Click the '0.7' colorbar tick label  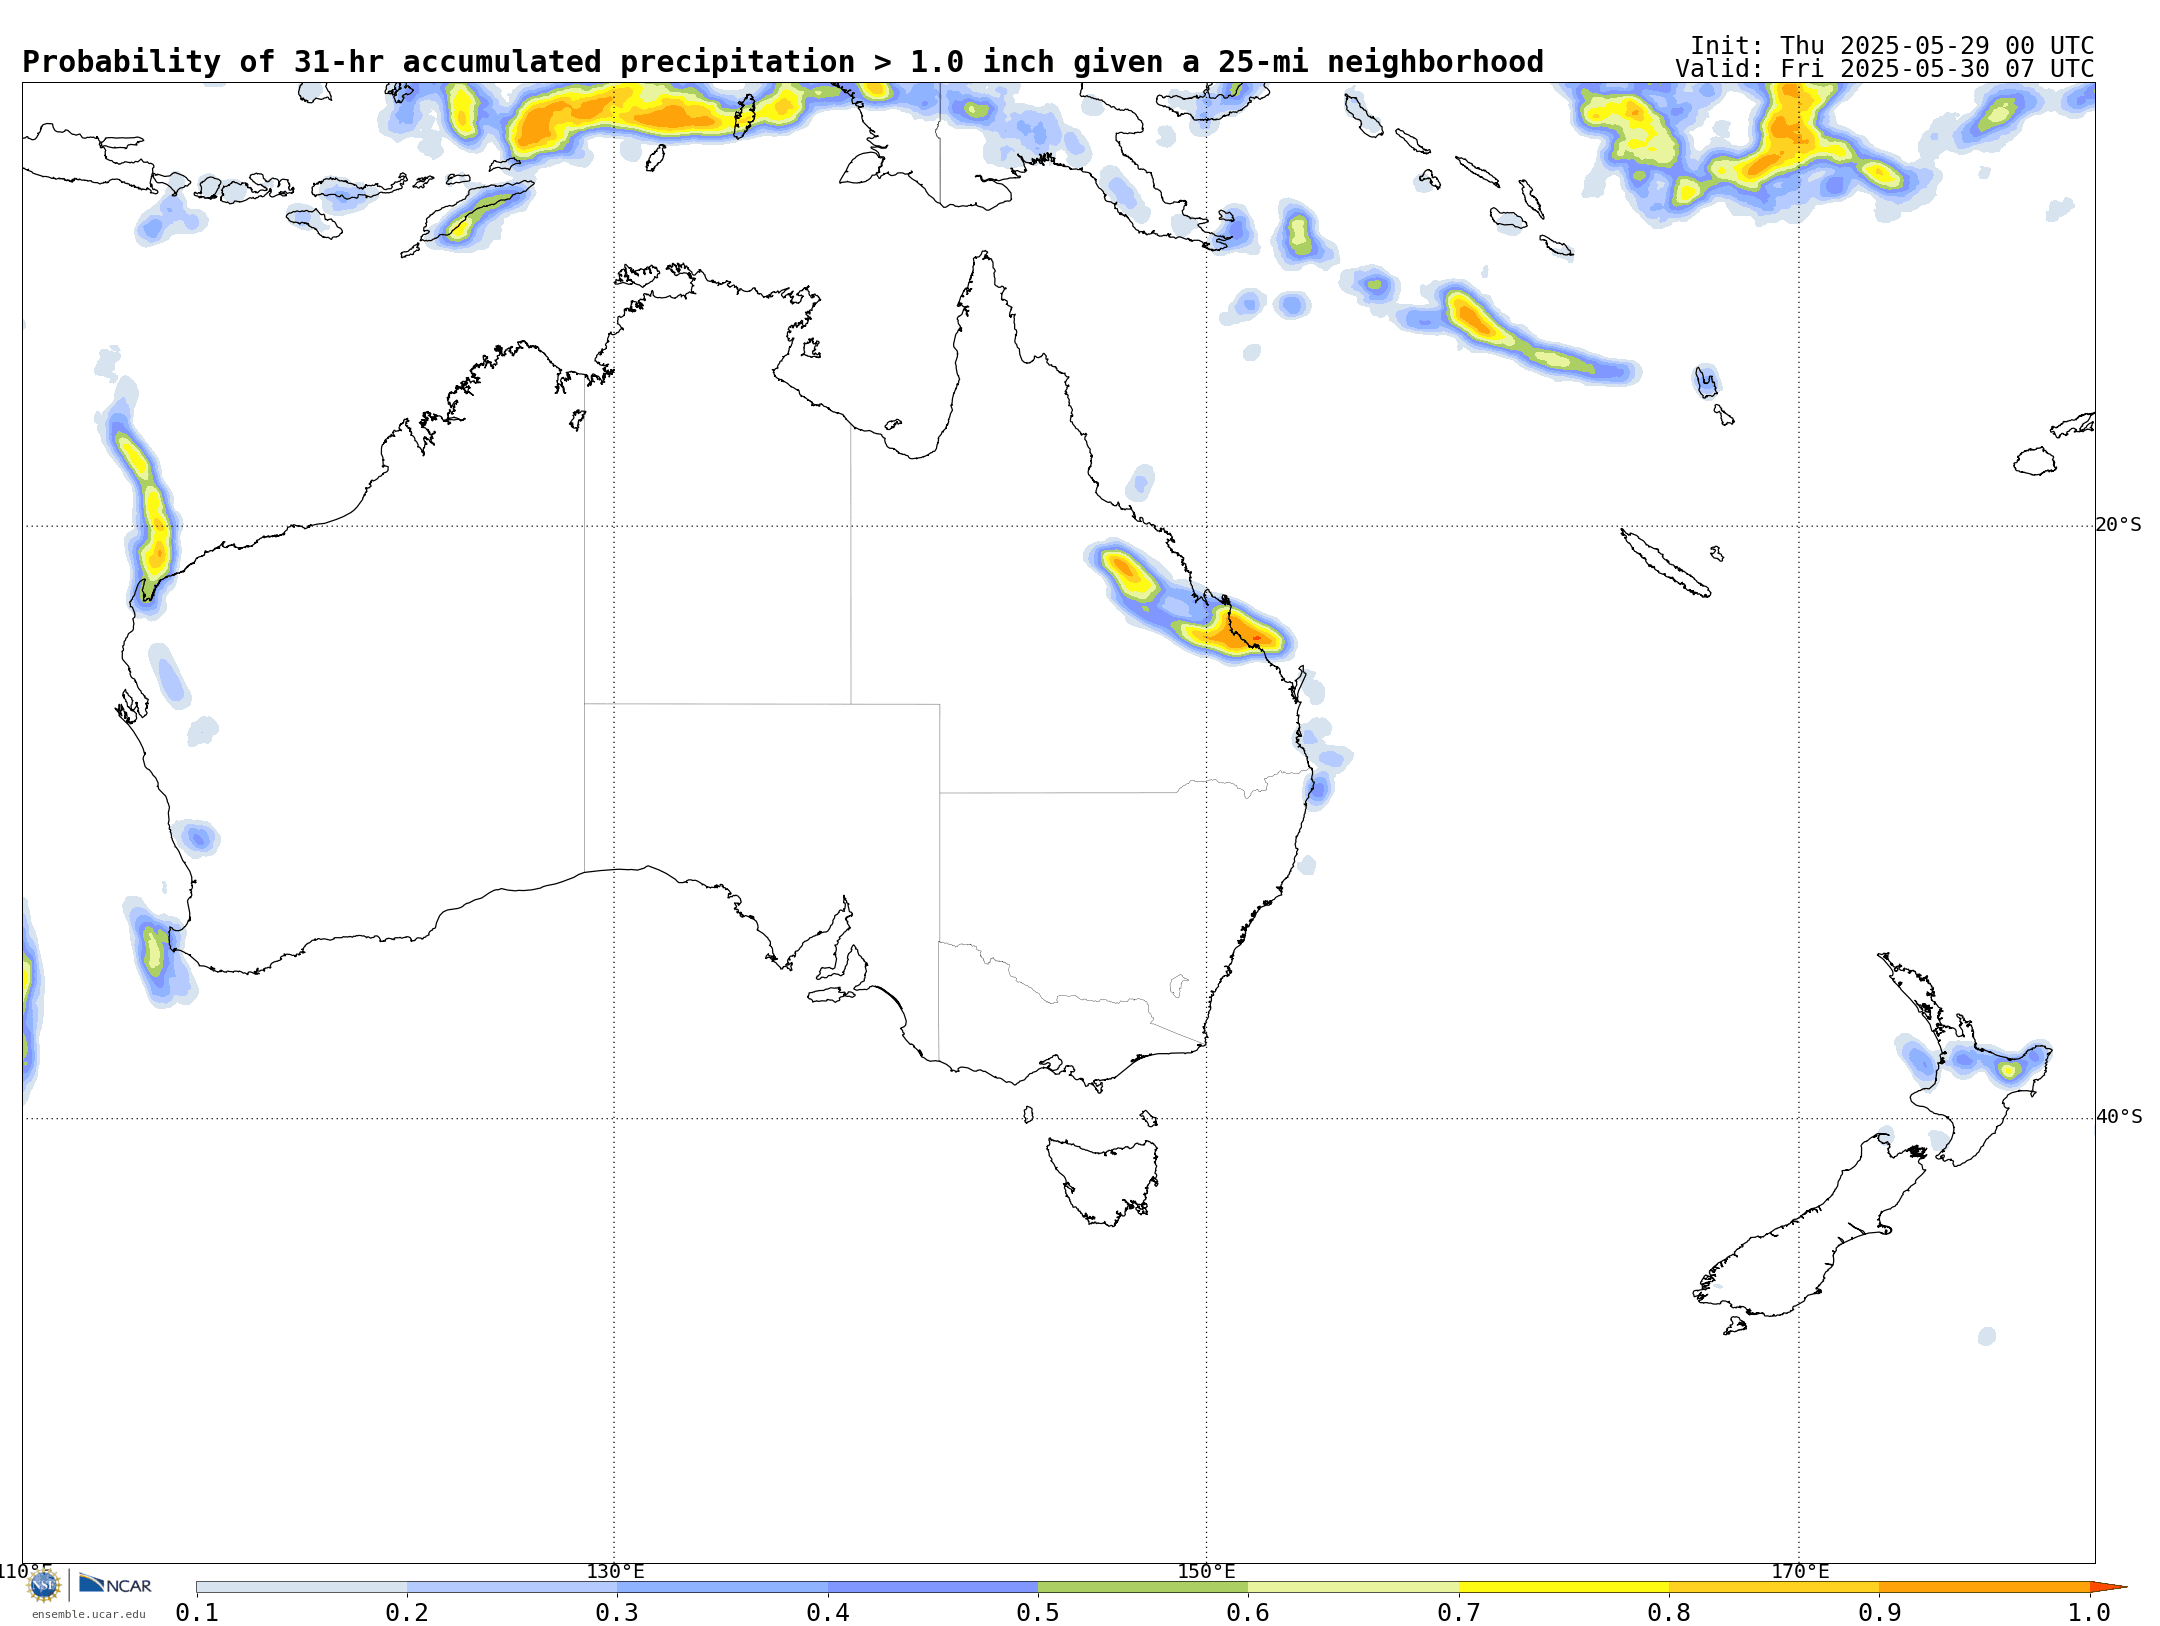1459,1613
